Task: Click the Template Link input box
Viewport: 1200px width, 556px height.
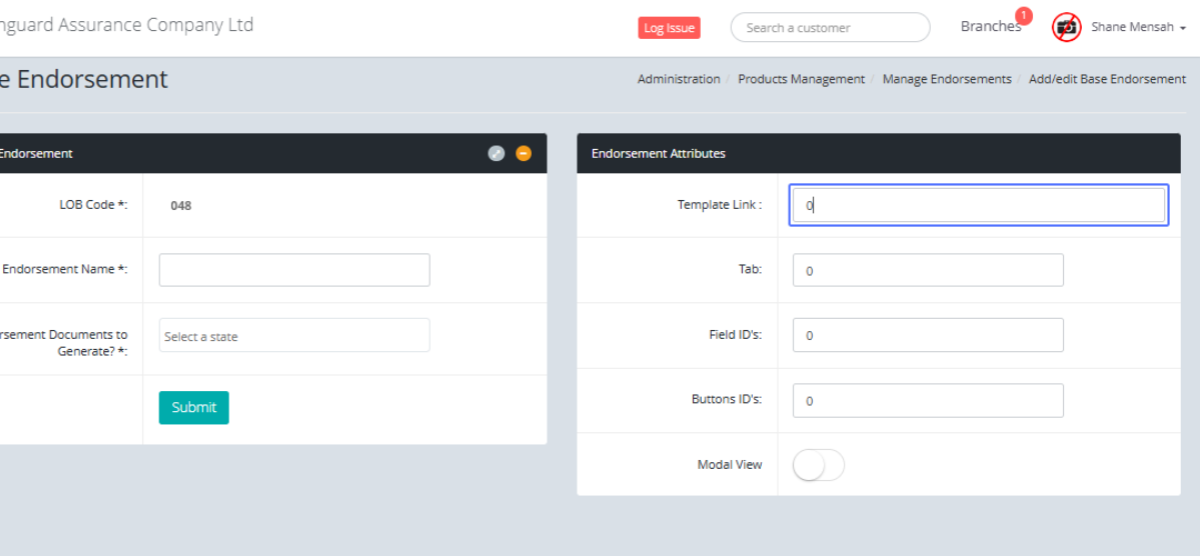Action: point(978,205)
